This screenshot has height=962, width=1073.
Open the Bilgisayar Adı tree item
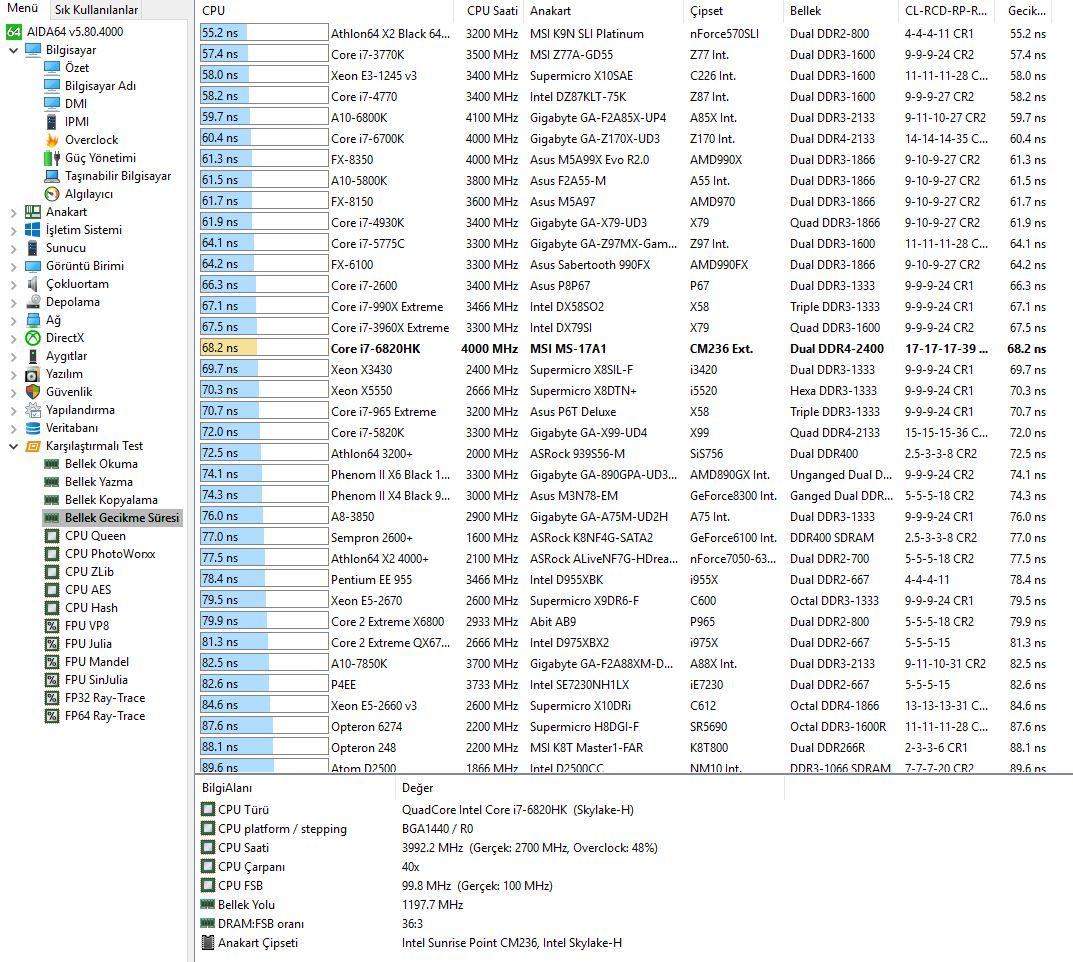point(100,86)
